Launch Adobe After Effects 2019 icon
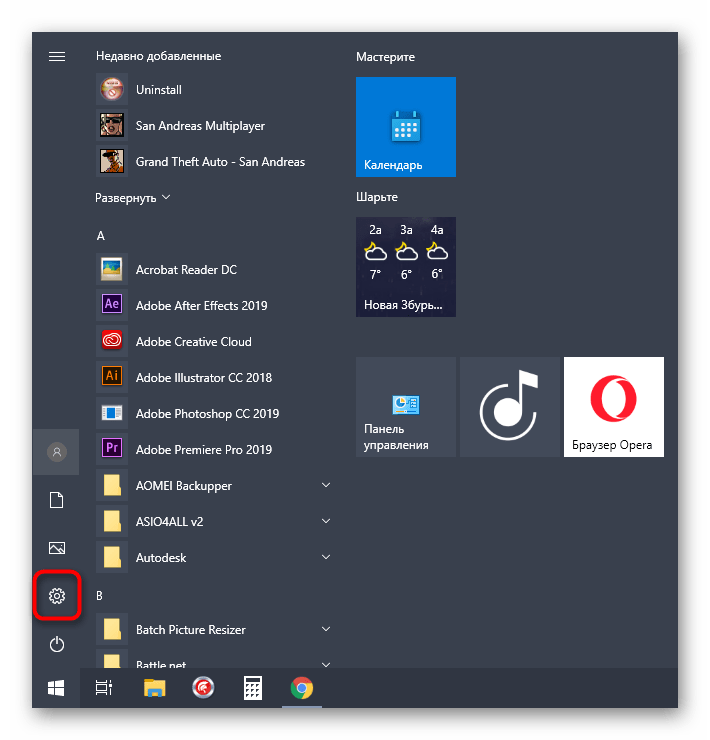Viewport: 710px width, 740px height. point(112,305)
